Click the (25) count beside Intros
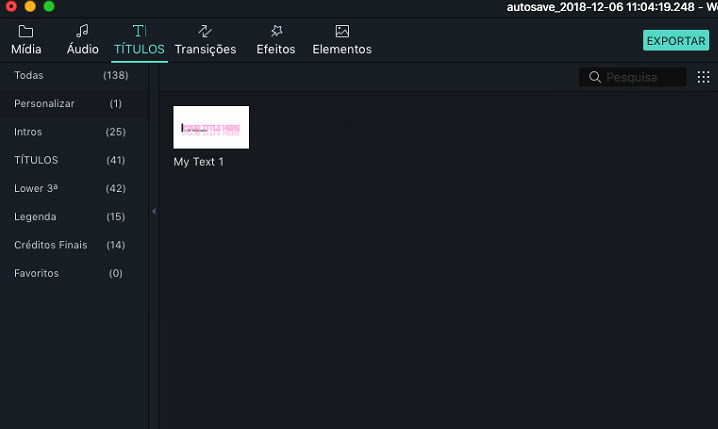The width and height of the screenshot is (718, 429). tap(115, 132)
